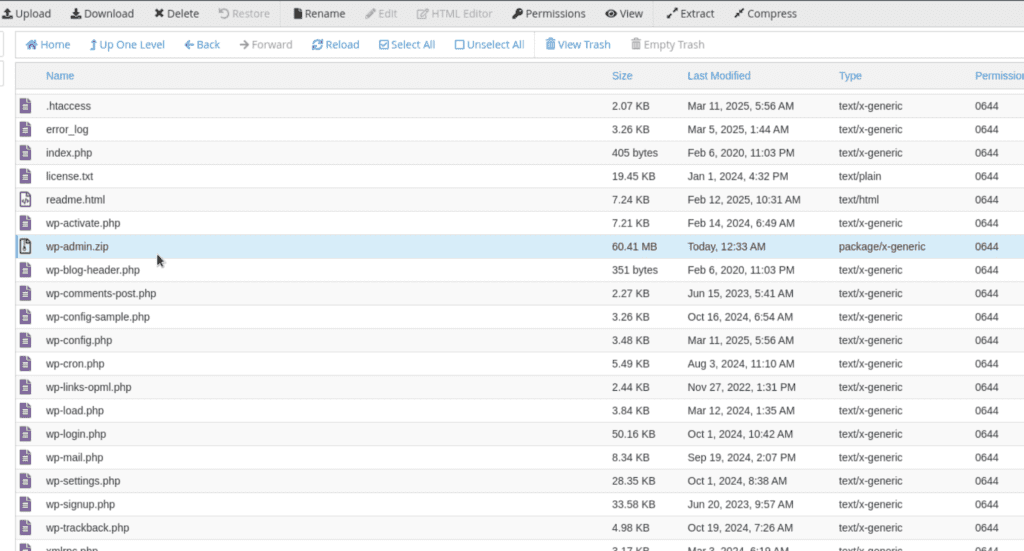Navigate Up One Level
This screenshot has width=1024, height=551.
(x=127, y=44)
